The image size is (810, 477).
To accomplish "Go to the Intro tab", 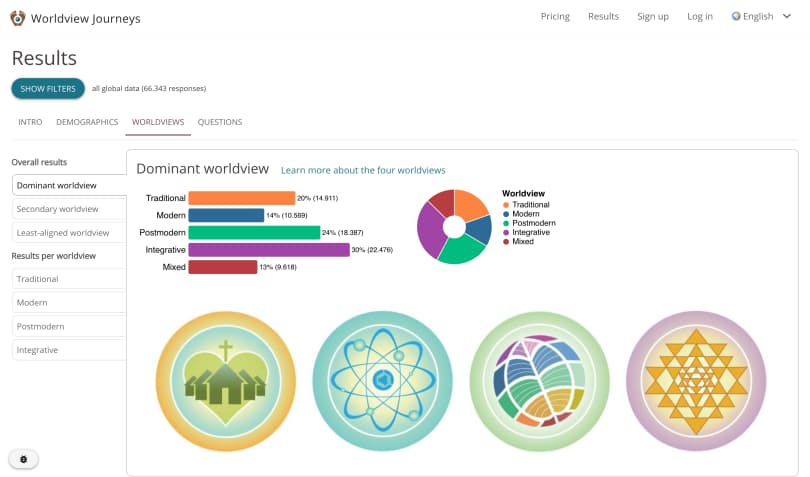I will [30, 122].
